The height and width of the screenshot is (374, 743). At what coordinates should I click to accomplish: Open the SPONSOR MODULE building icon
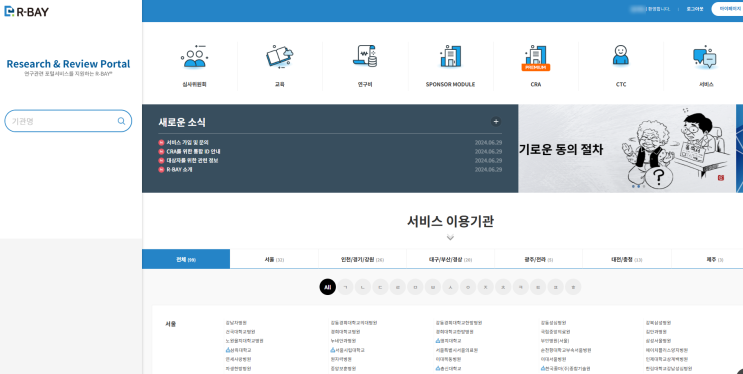click(x=450, y=56)
